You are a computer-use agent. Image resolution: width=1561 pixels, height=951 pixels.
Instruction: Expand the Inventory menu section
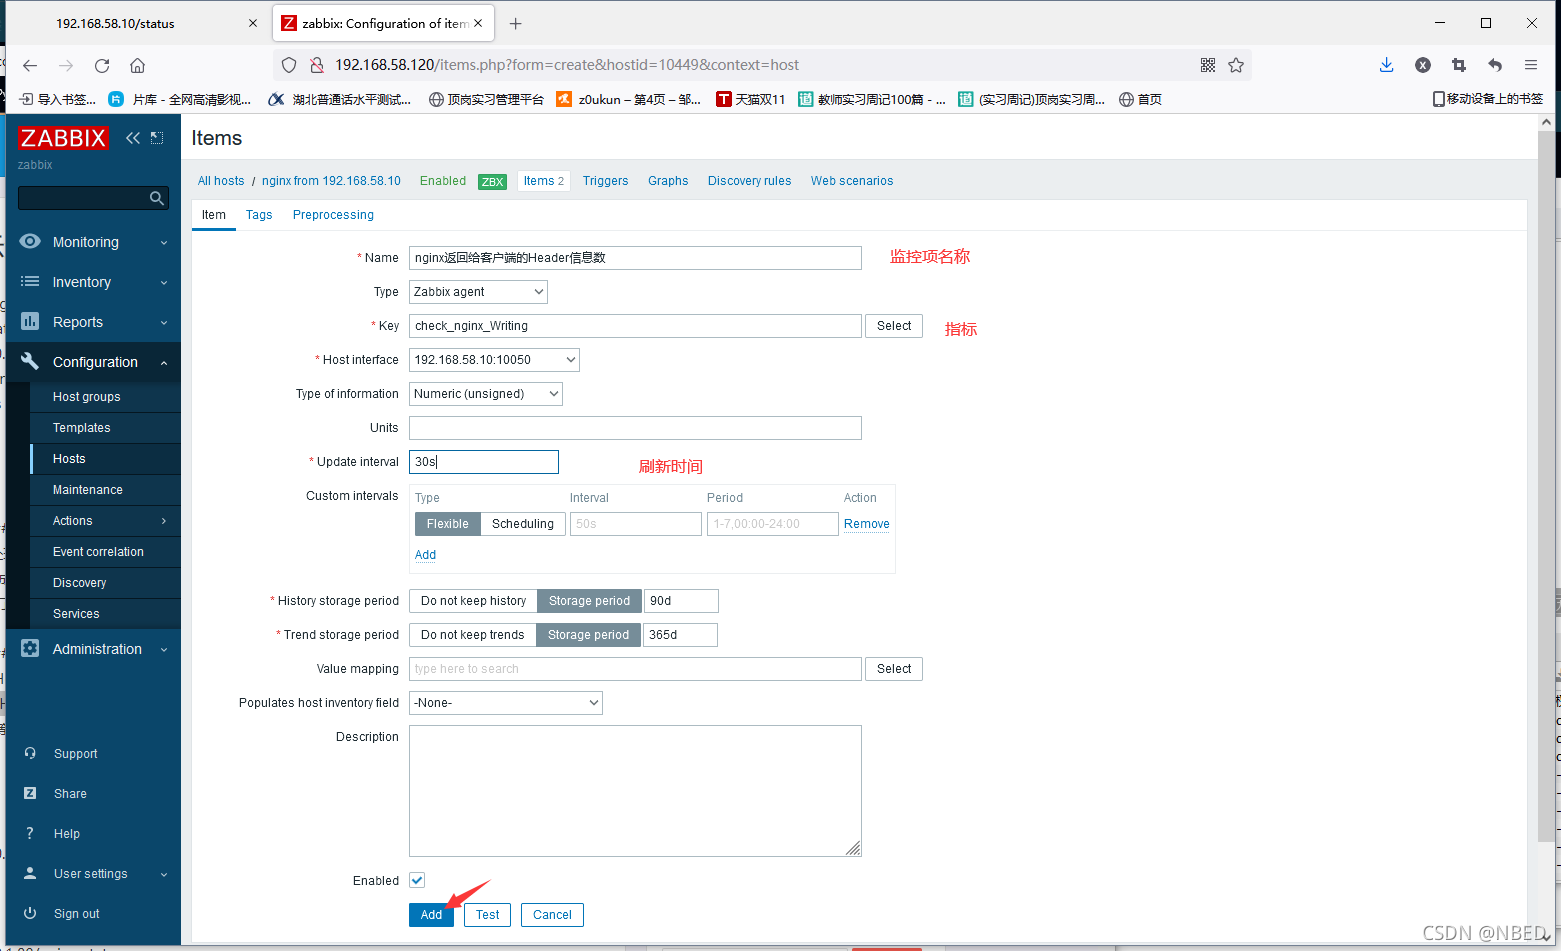[x=93, y=281]
